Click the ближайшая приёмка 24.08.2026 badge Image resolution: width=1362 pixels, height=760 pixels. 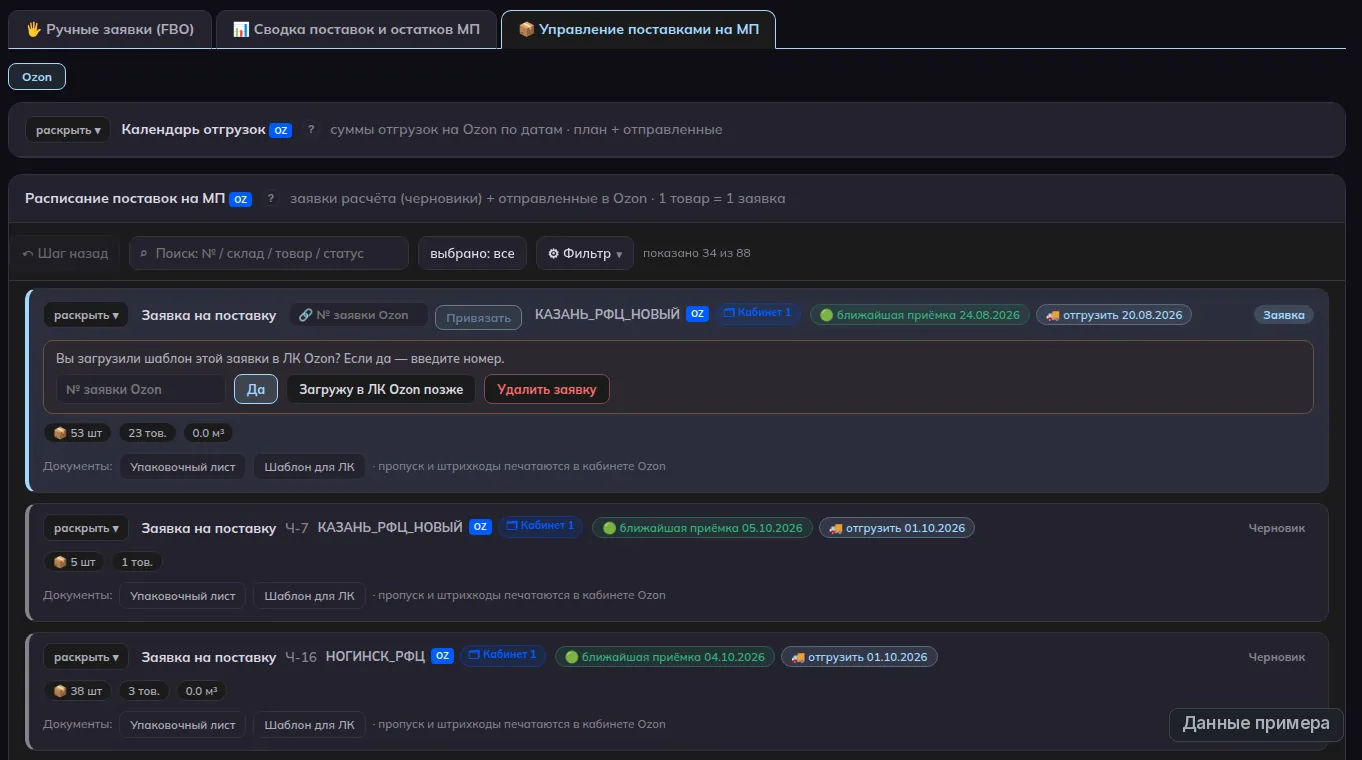pos(920,315)
